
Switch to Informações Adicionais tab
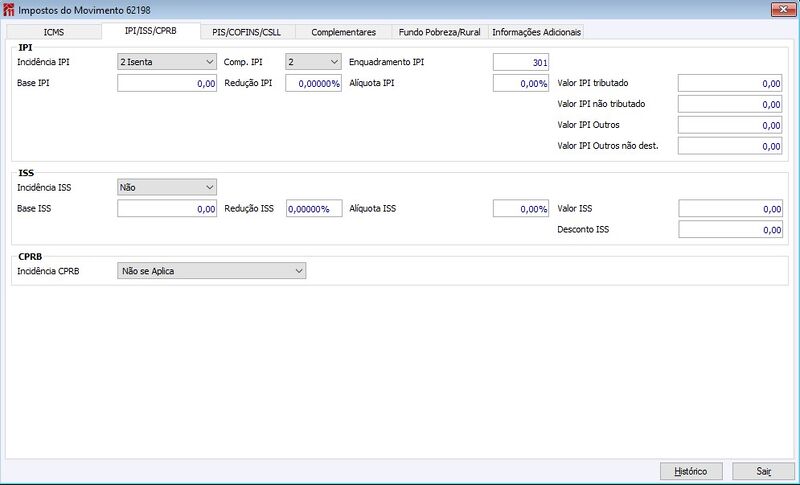(x=536, y=32)
